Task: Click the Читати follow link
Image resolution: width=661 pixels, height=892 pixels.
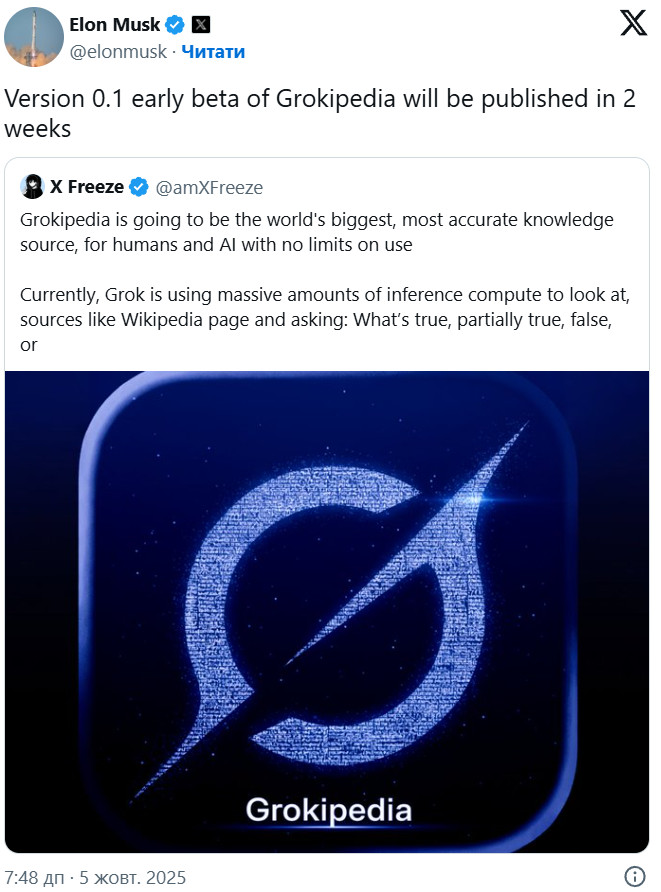Action: [213, 51]
